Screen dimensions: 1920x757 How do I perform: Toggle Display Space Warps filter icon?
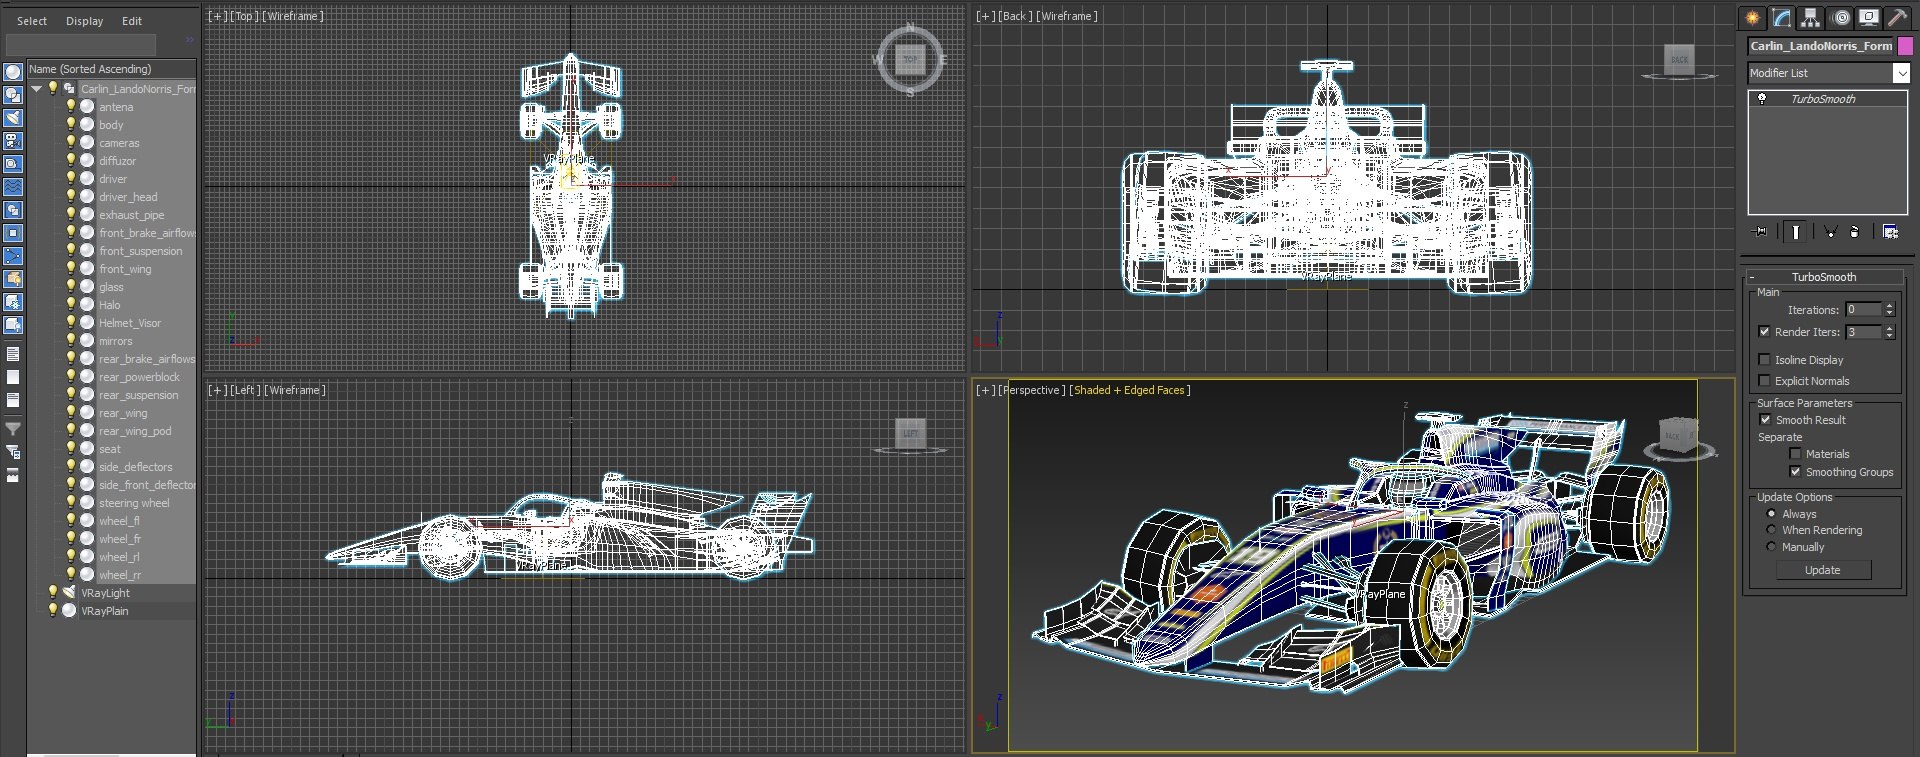point(13,187)
